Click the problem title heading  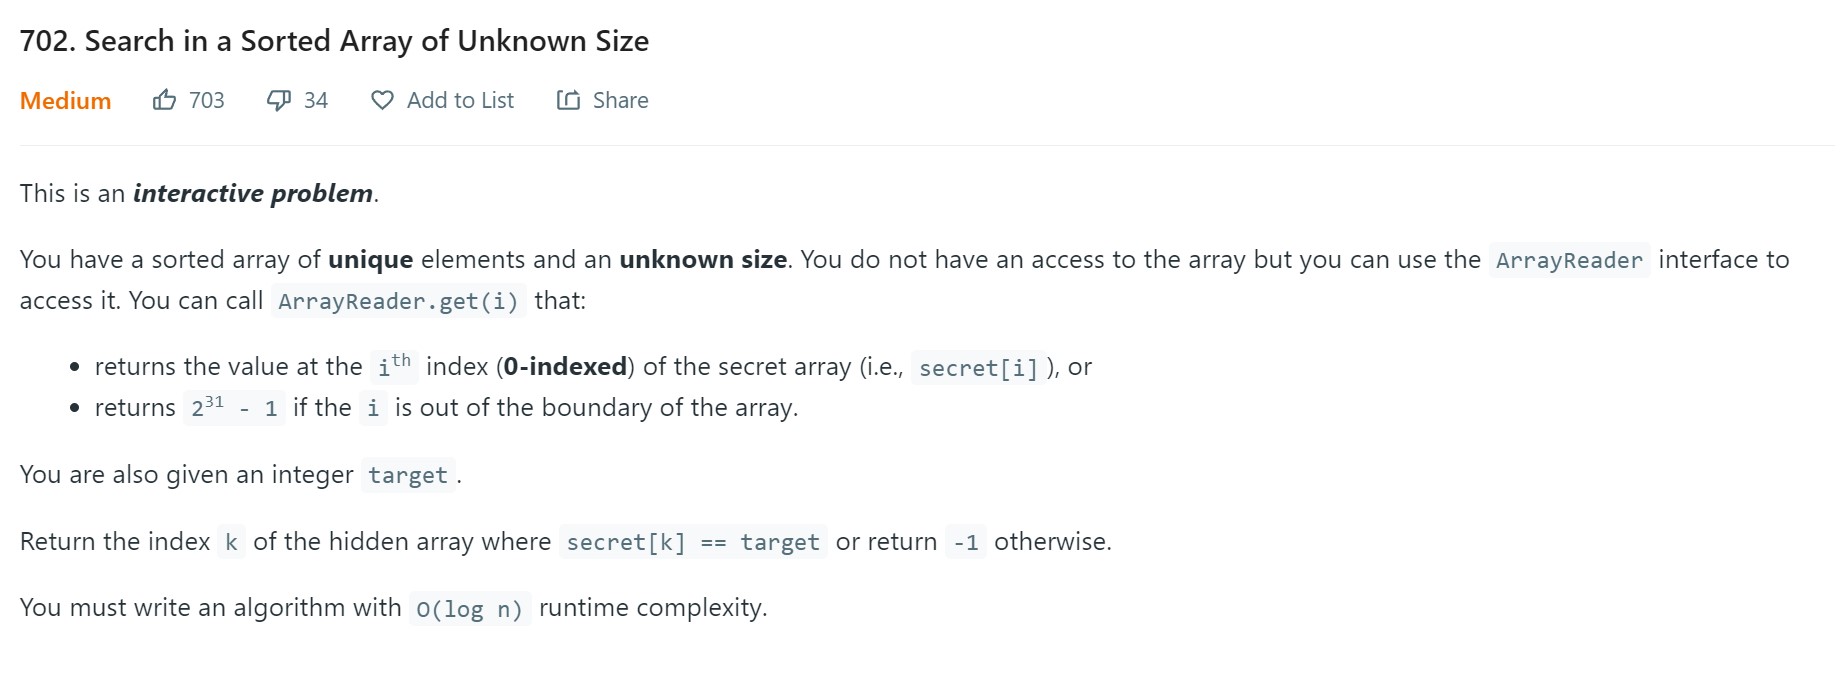(334, 41)
